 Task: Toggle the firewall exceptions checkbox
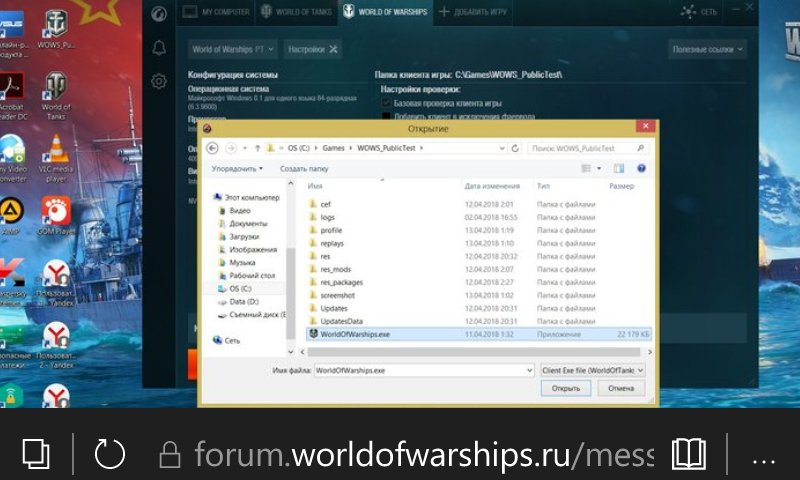pyautogui.click(x=386, y=116)
